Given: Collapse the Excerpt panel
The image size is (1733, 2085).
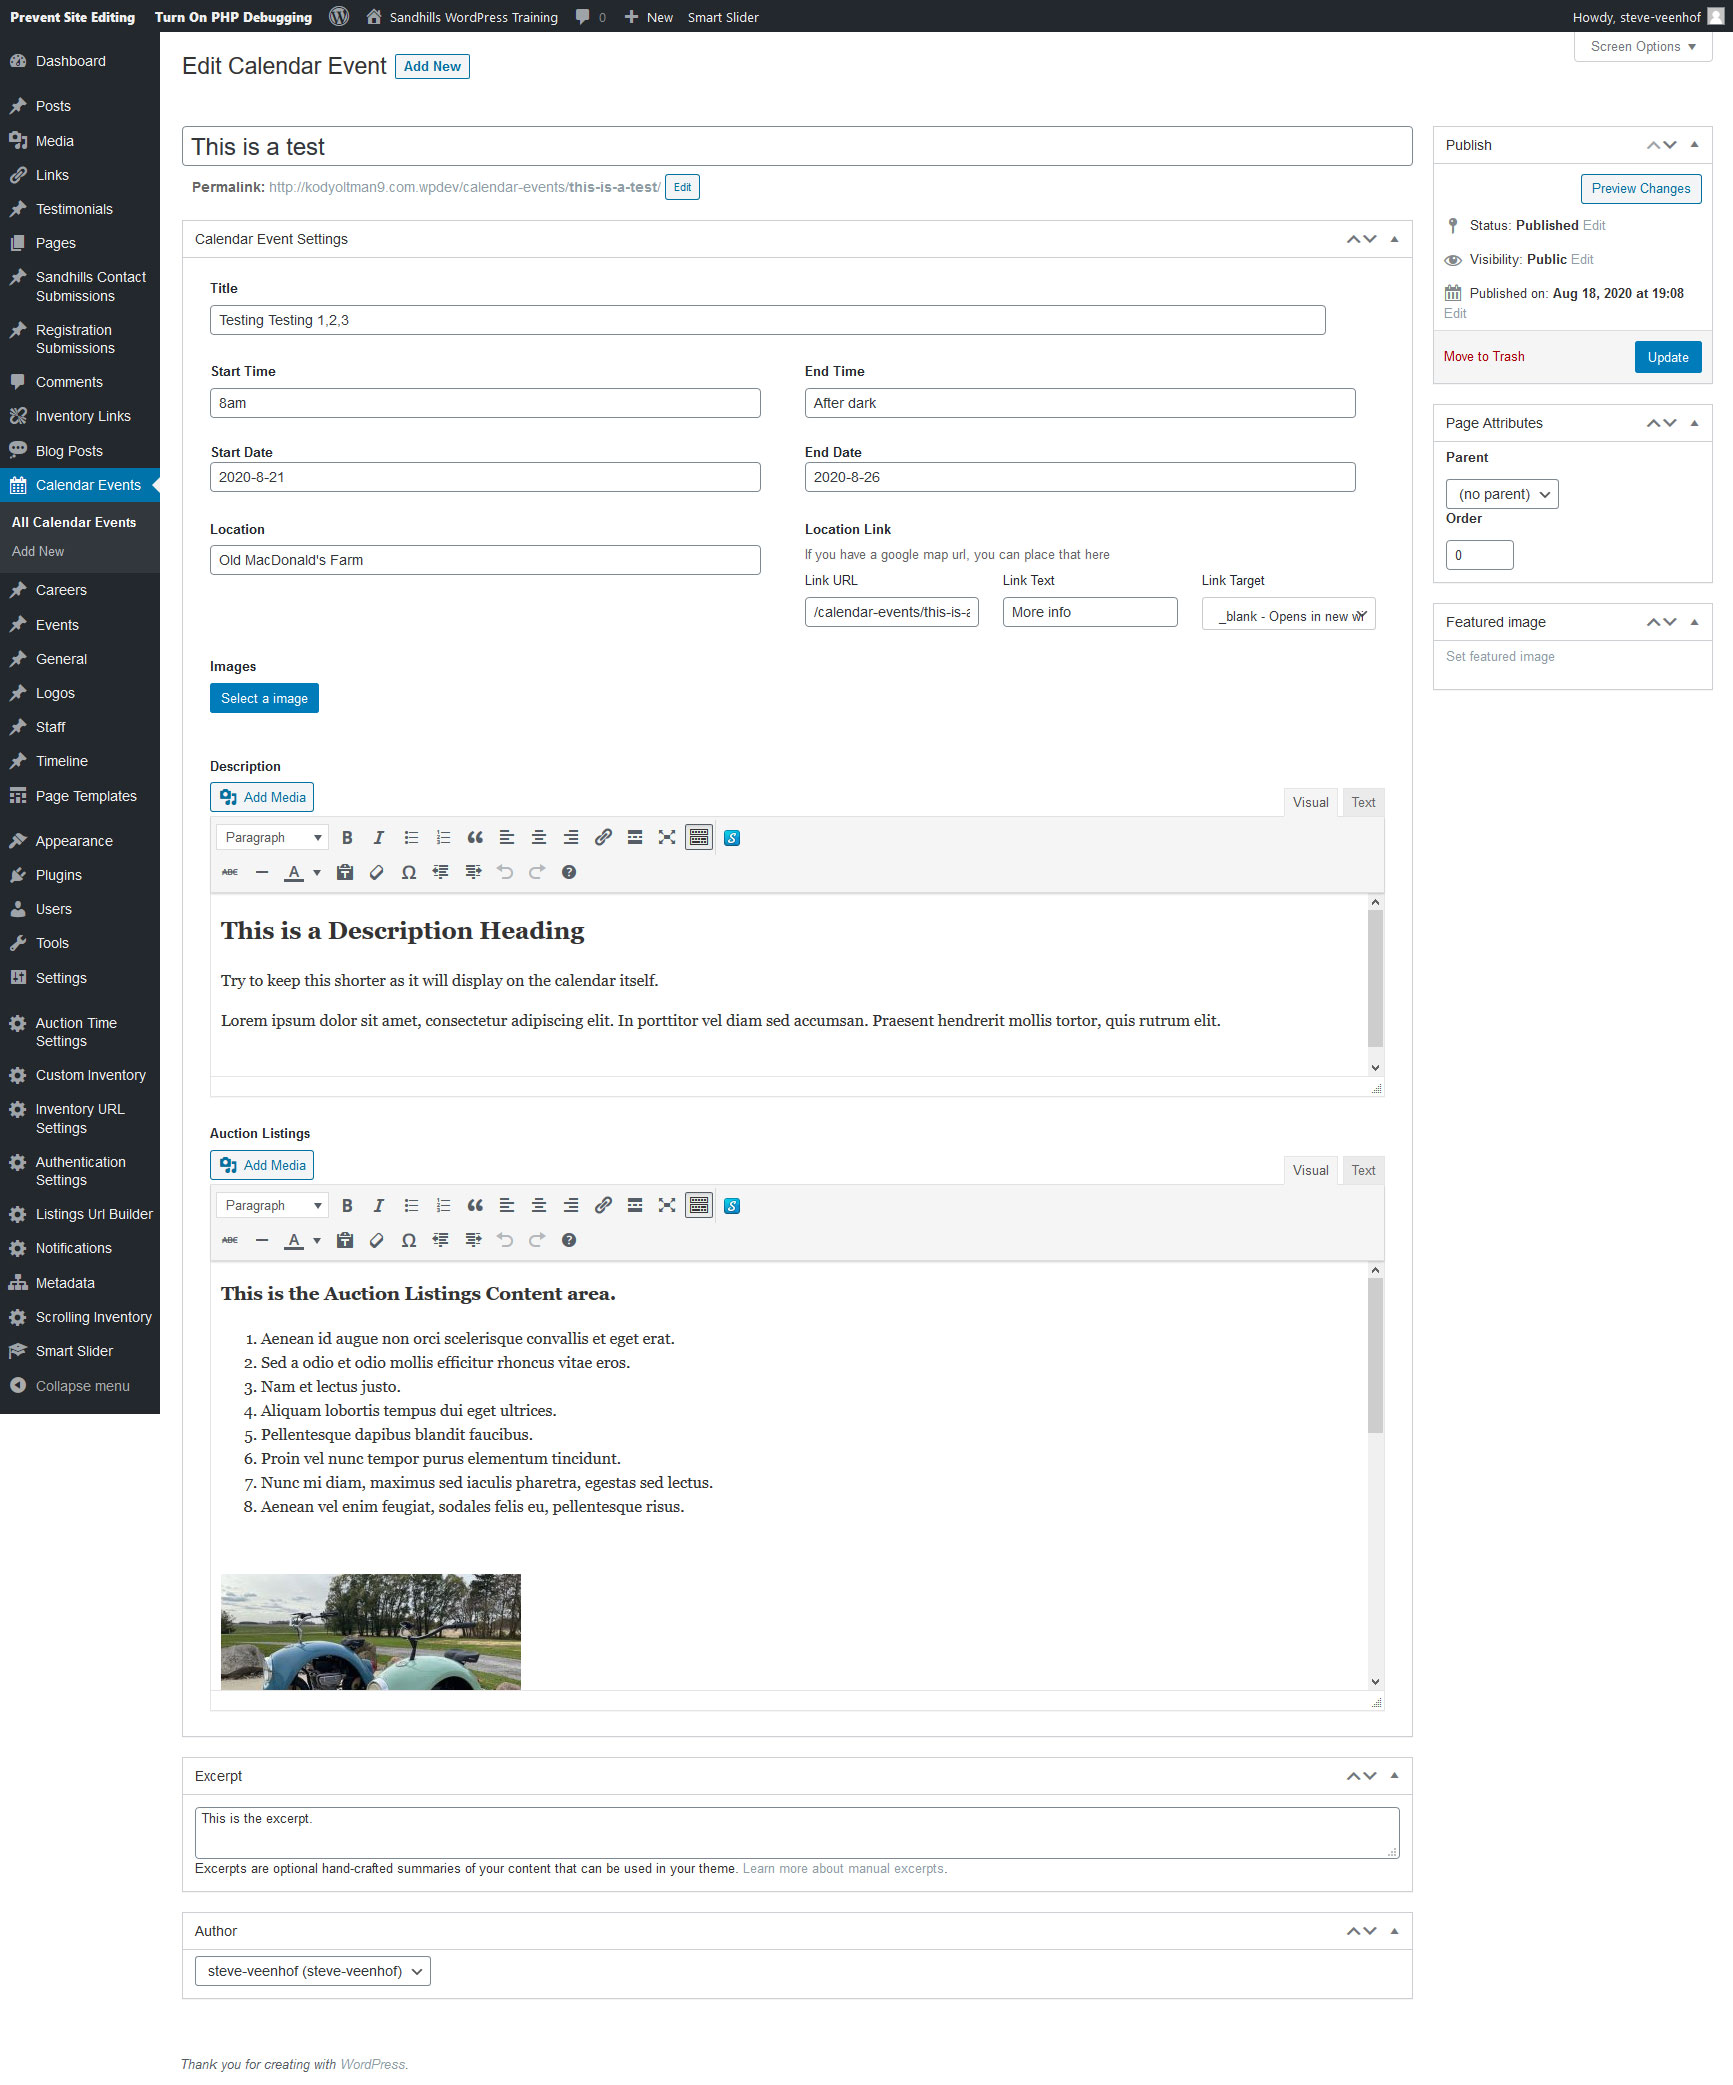Looking at the screenshot, I should point(1394,1776).
